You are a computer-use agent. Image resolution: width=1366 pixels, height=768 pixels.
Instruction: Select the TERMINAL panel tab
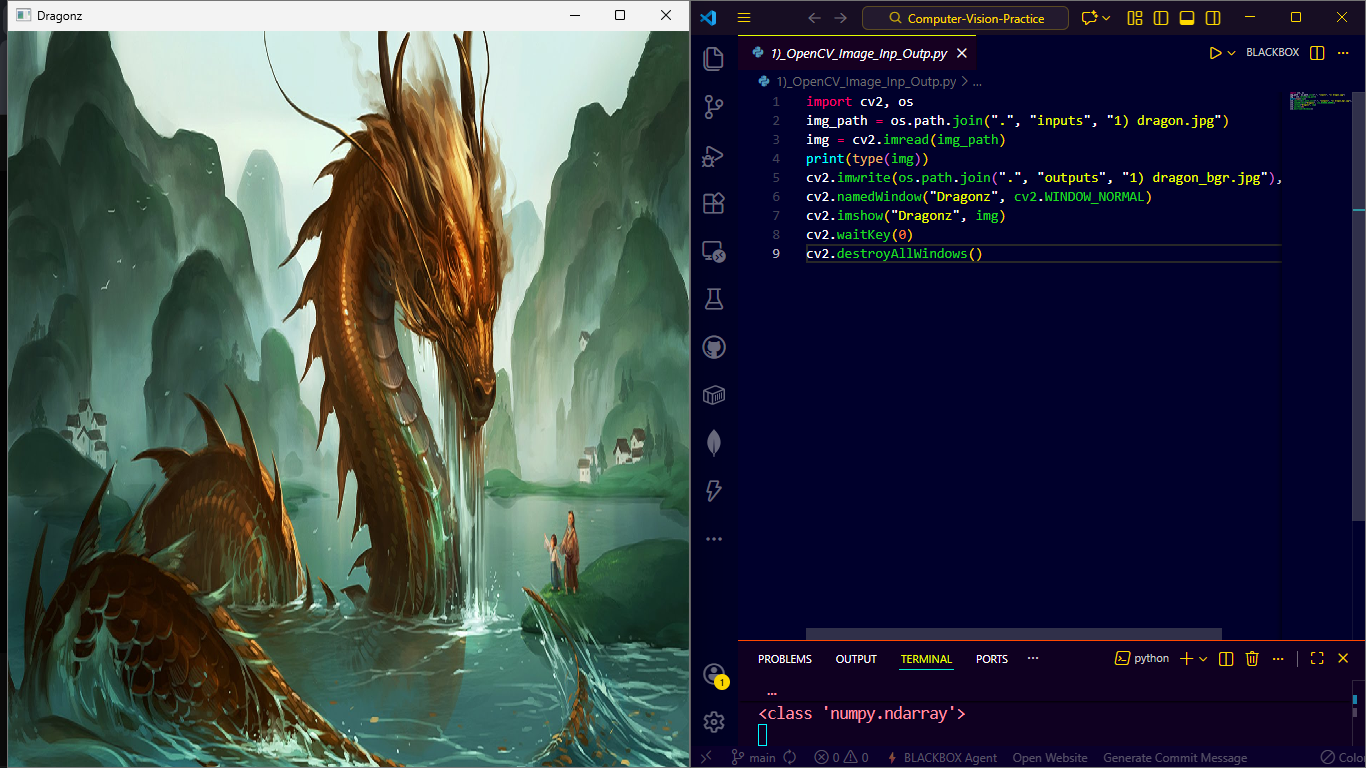coord(926,659)
